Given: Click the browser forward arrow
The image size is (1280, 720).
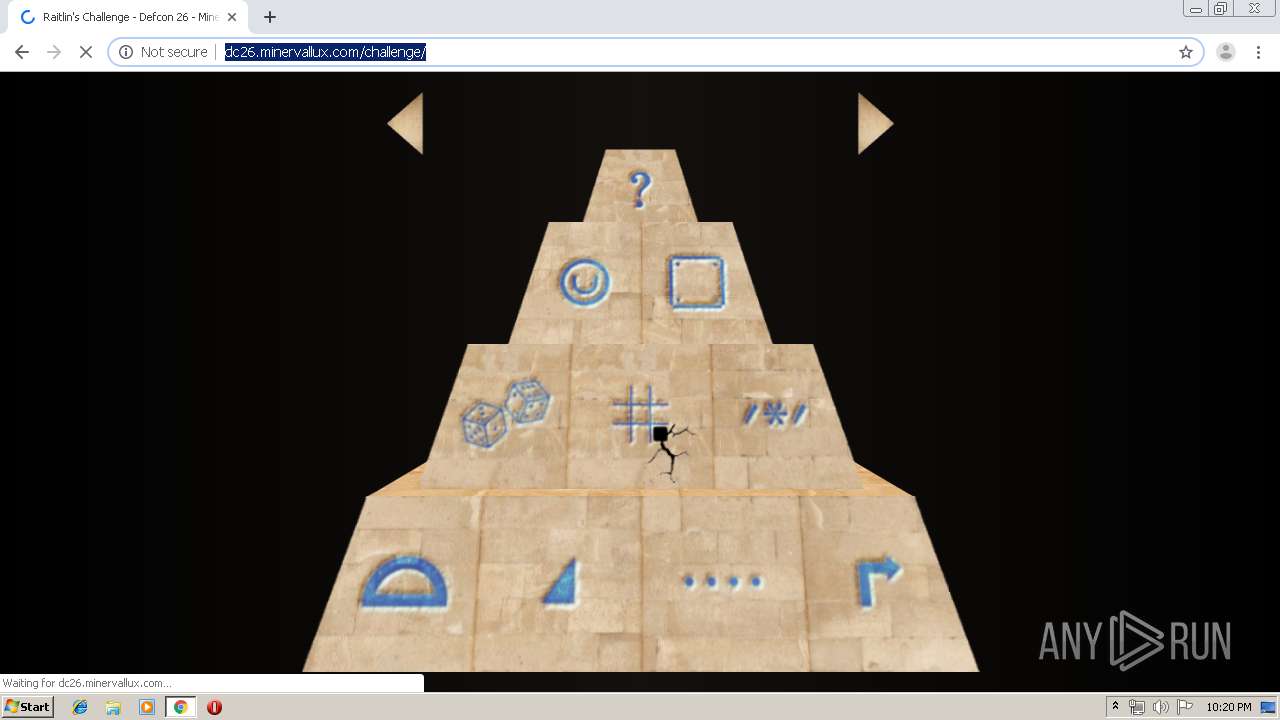Looking at the screenshot, I should [54, 52].
